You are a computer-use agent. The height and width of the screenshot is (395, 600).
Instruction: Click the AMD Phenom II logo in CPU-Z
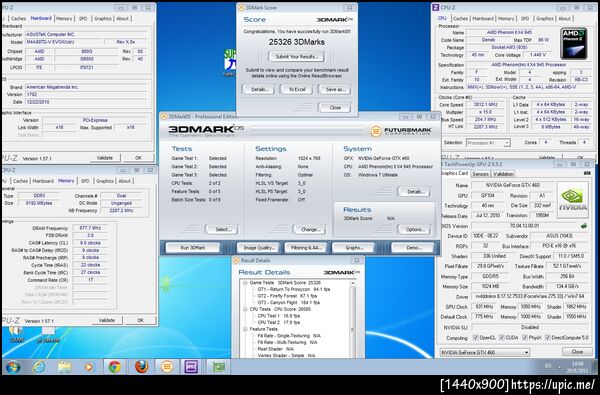[574, 43]
